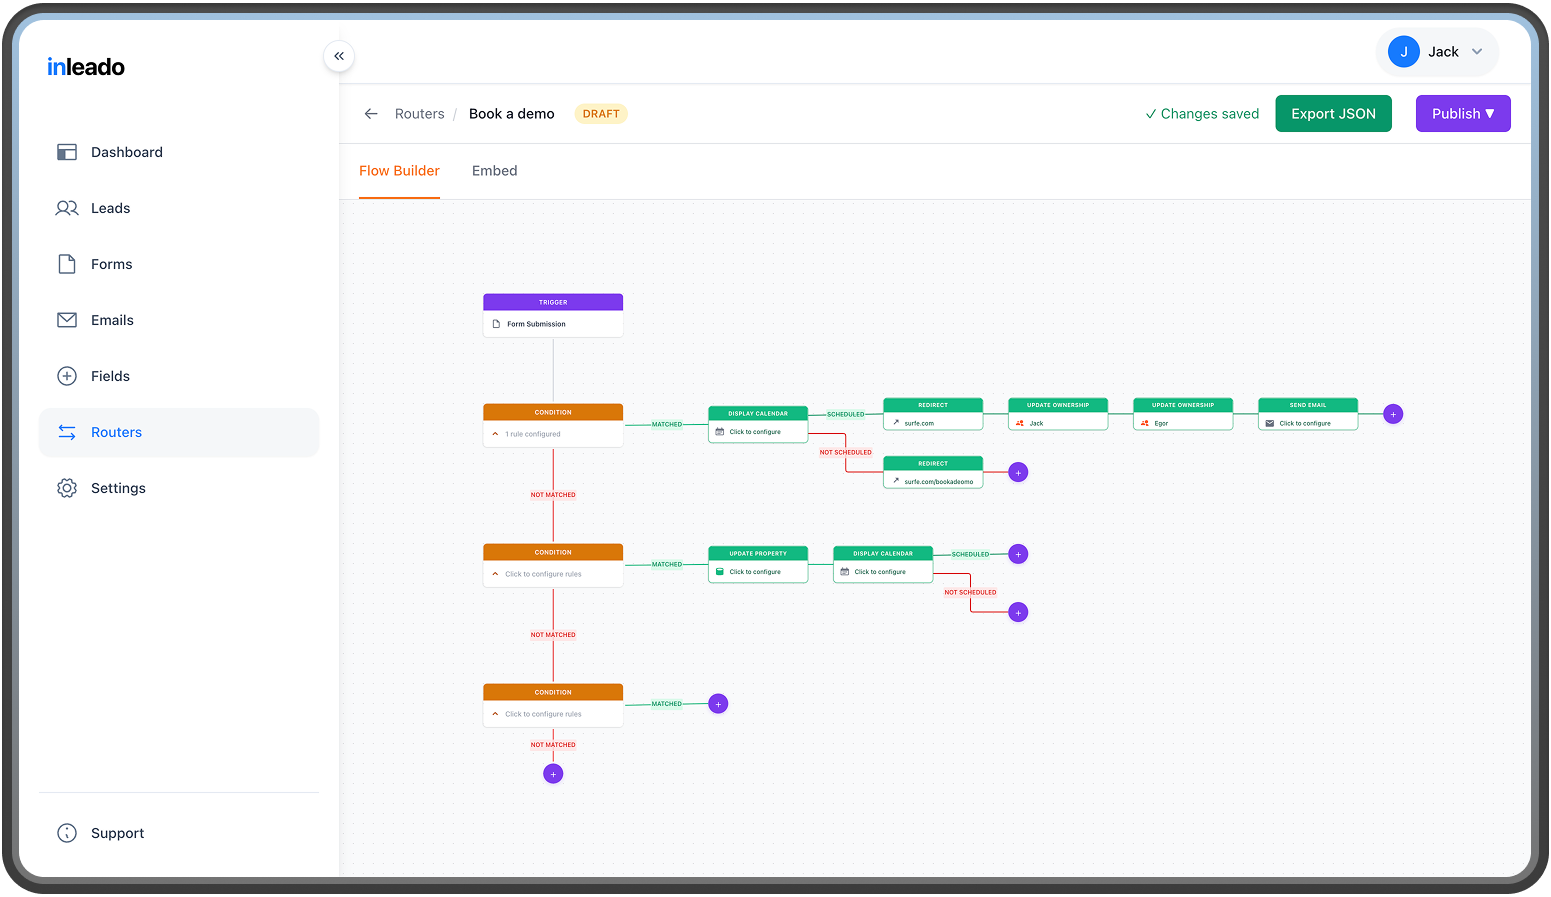Add a step after Send Email node
Image resolution: width=1551 pixels, height=897 pixels.
1393,414
